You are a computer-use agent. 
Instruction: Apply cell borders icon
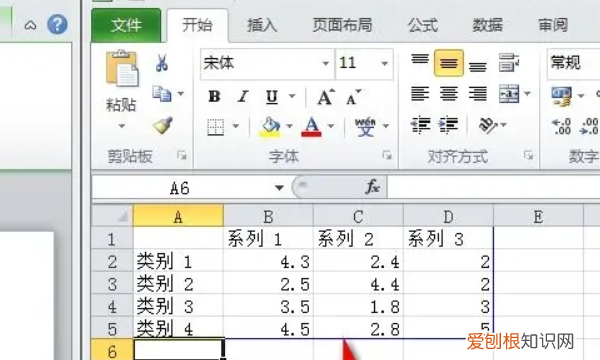tap(215, 127)
